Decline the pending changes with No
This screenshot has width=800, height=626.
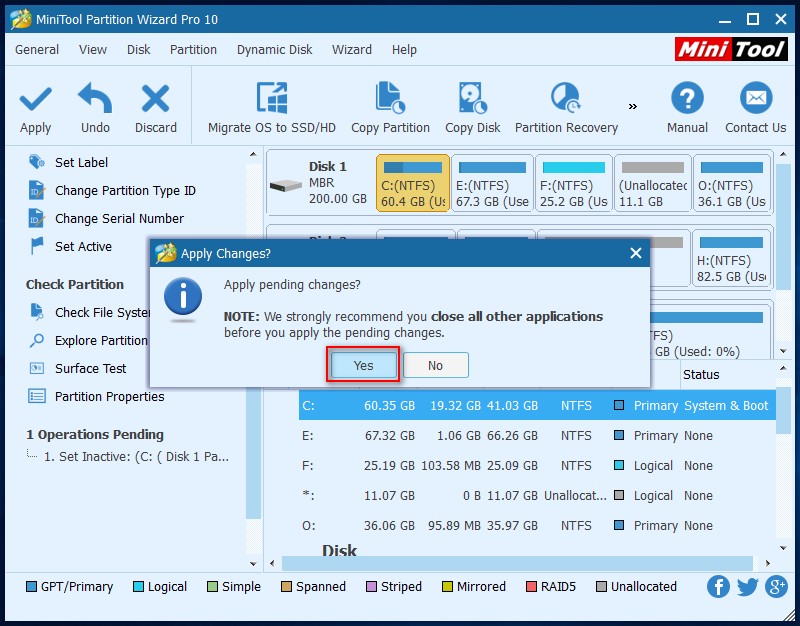pos(435,365)
